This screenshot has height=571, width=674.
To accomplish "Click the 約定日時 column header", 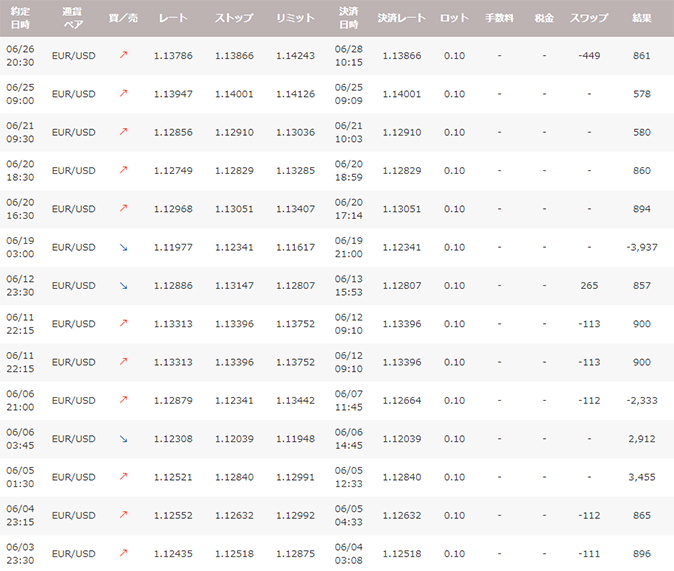I will (x=18, y=18).
